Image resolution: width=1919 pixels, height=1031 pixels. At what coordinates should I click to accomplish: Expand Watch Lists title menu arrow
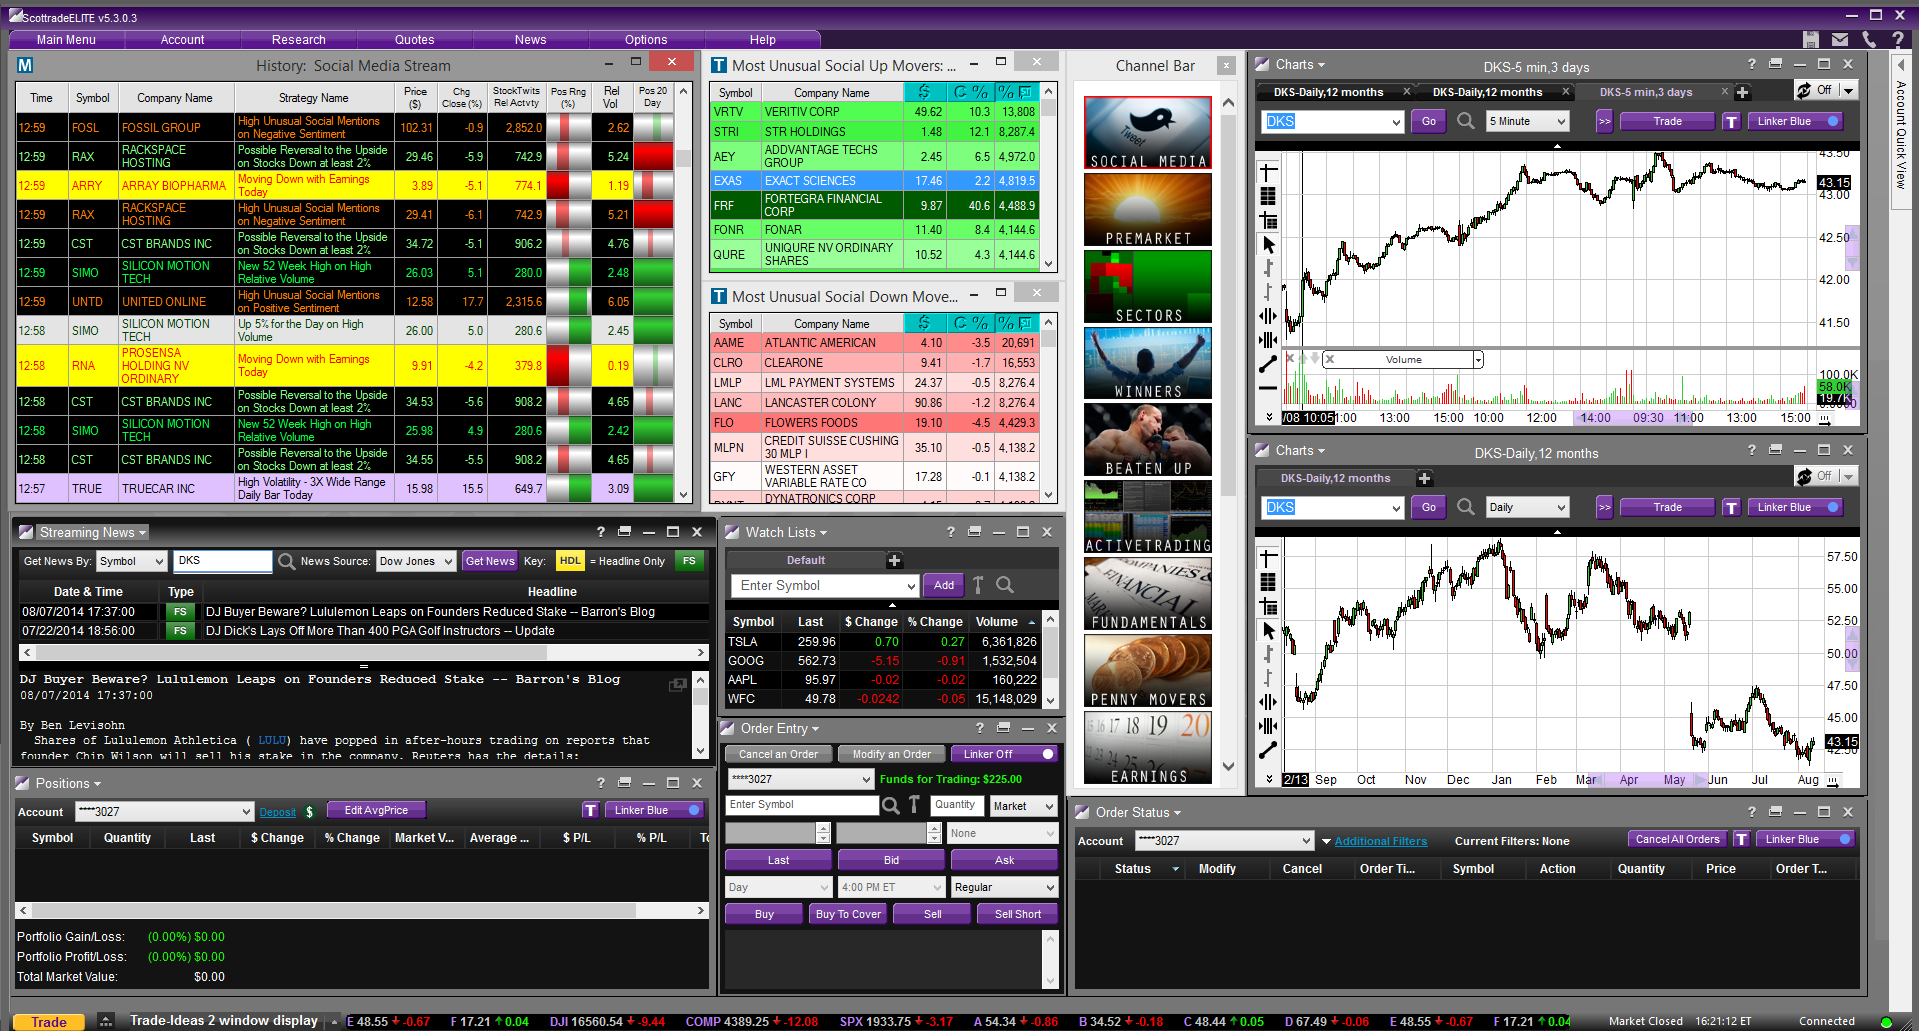[823, 533]
